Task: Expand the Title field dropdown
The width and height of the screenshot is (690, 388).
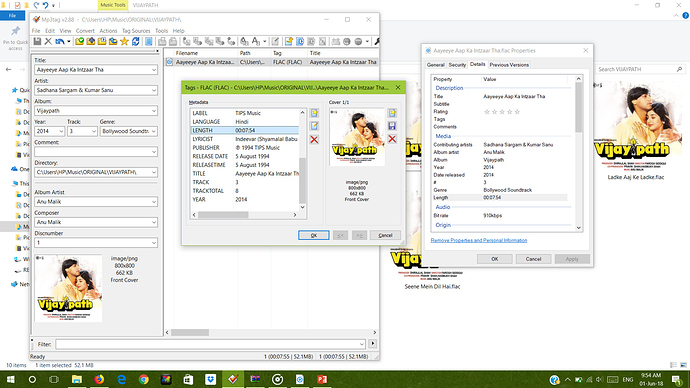Action: pos(154,70)
